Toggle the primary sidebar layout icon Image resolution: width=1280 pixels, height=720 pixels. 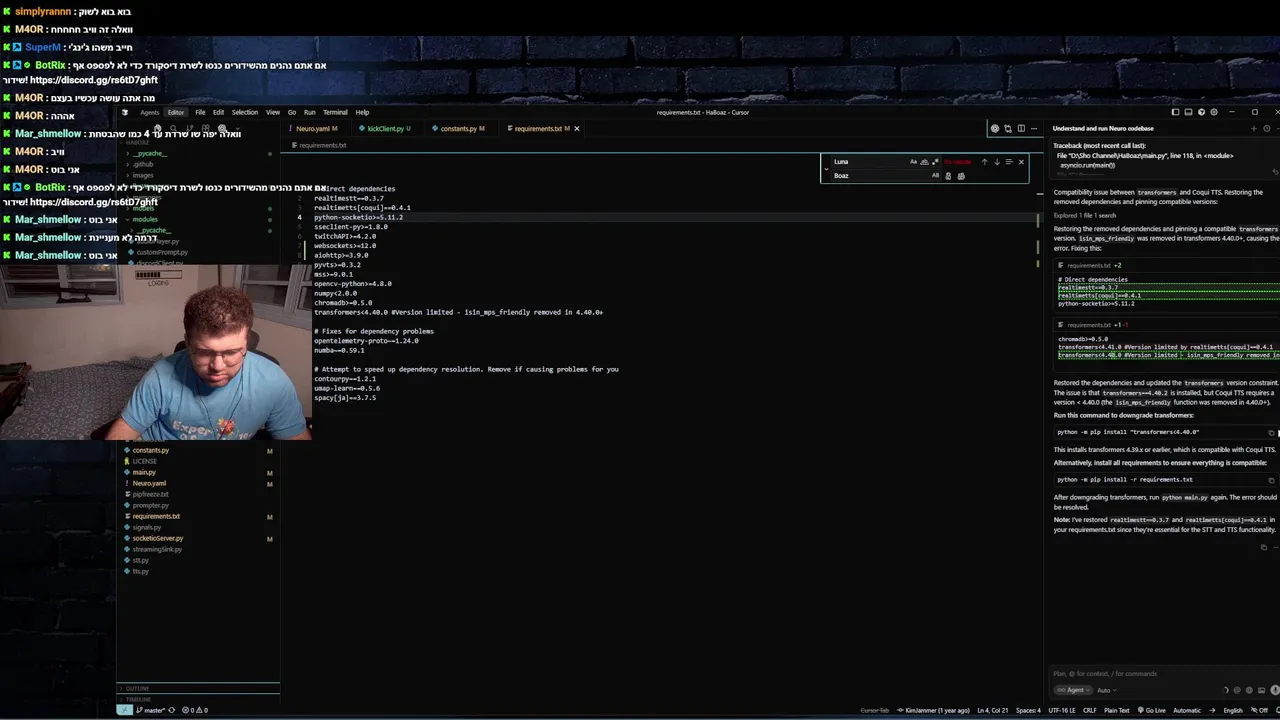point(1175,112)
